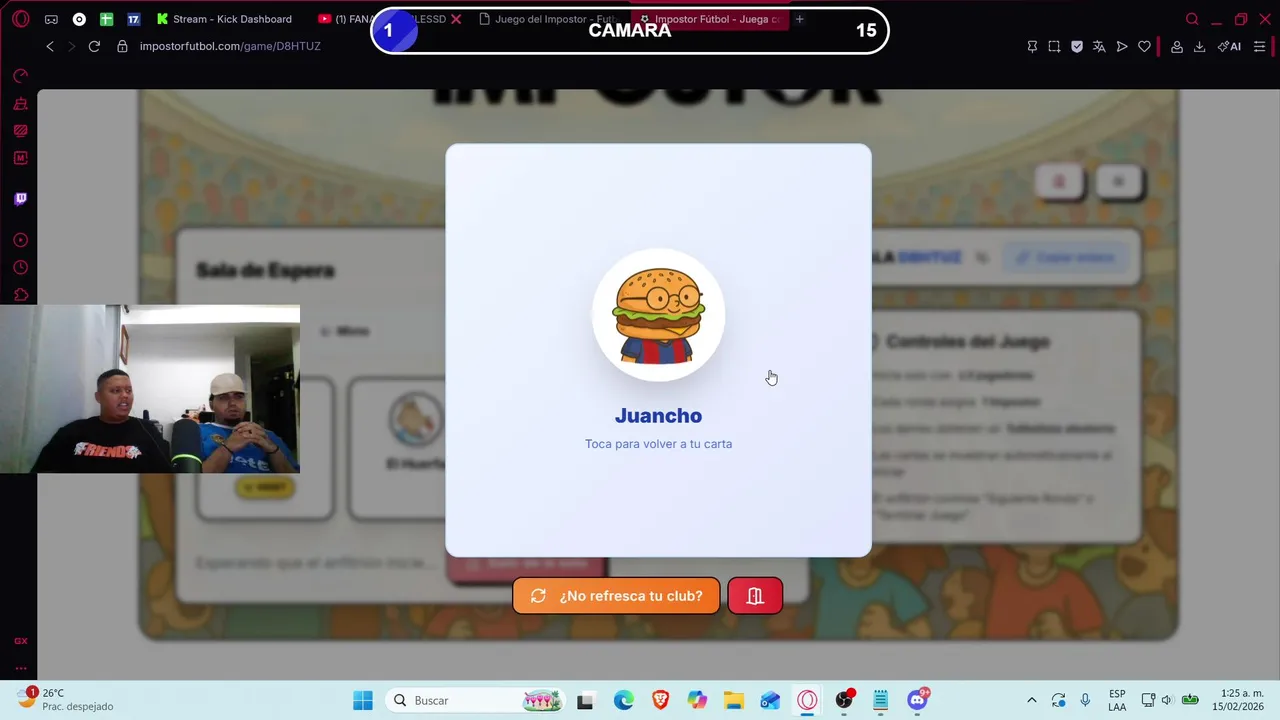Click the red exit door button
Screen dimensions: 1280x720
pyautogui.click(x=755, y=596)
